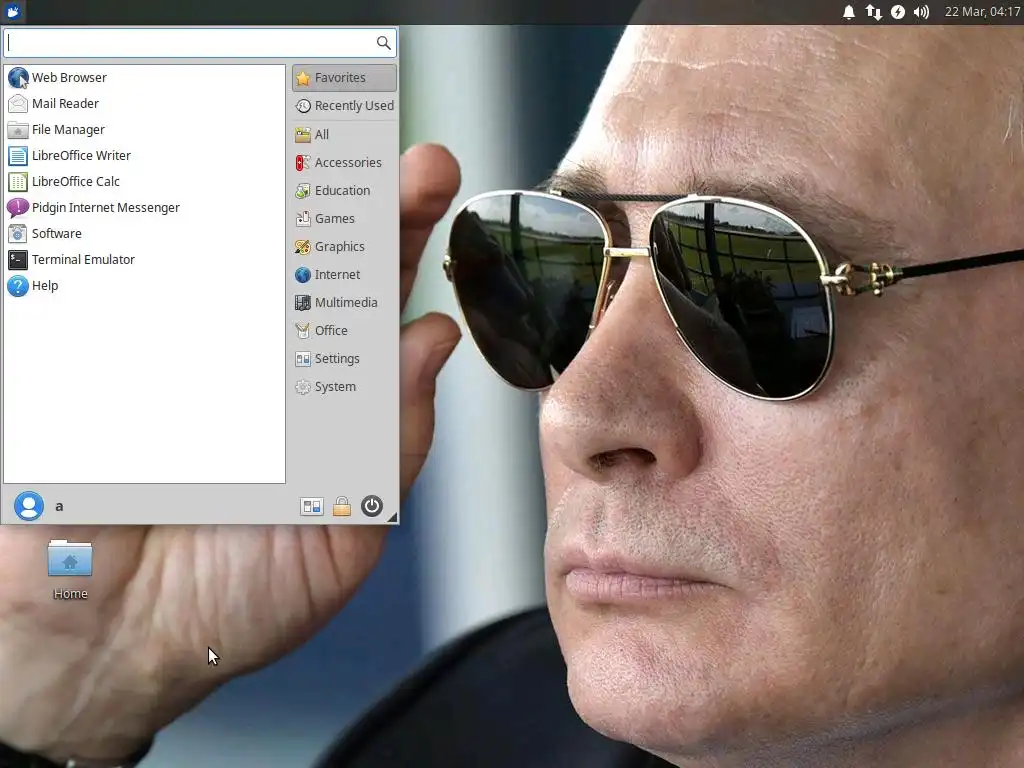Open the Education category
This screenshot has width=1024, height=768.
(344, 191)
